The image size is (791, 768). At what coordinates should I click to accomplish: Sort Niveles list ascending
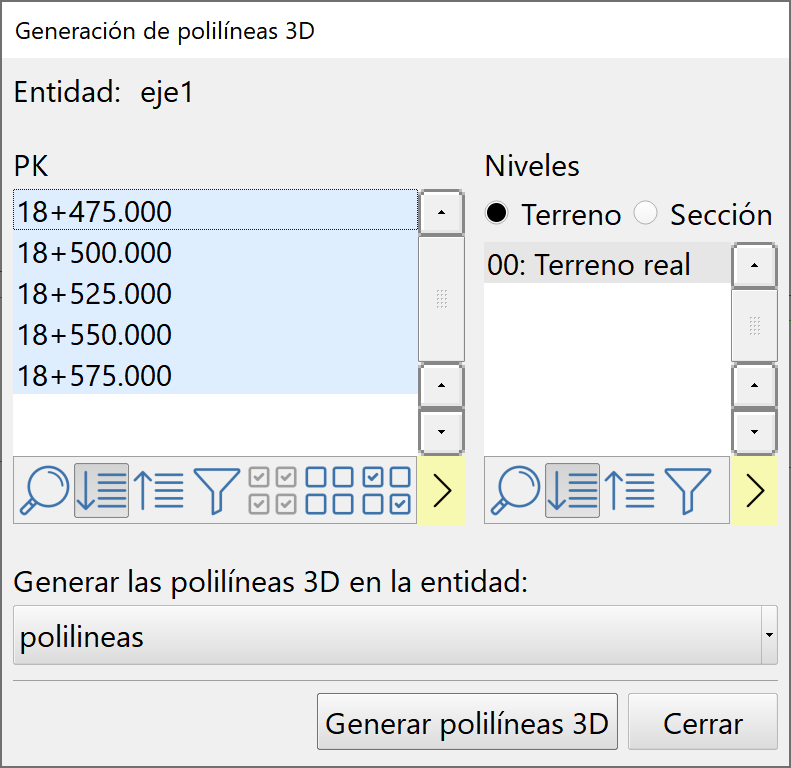[x=630, y=490]
